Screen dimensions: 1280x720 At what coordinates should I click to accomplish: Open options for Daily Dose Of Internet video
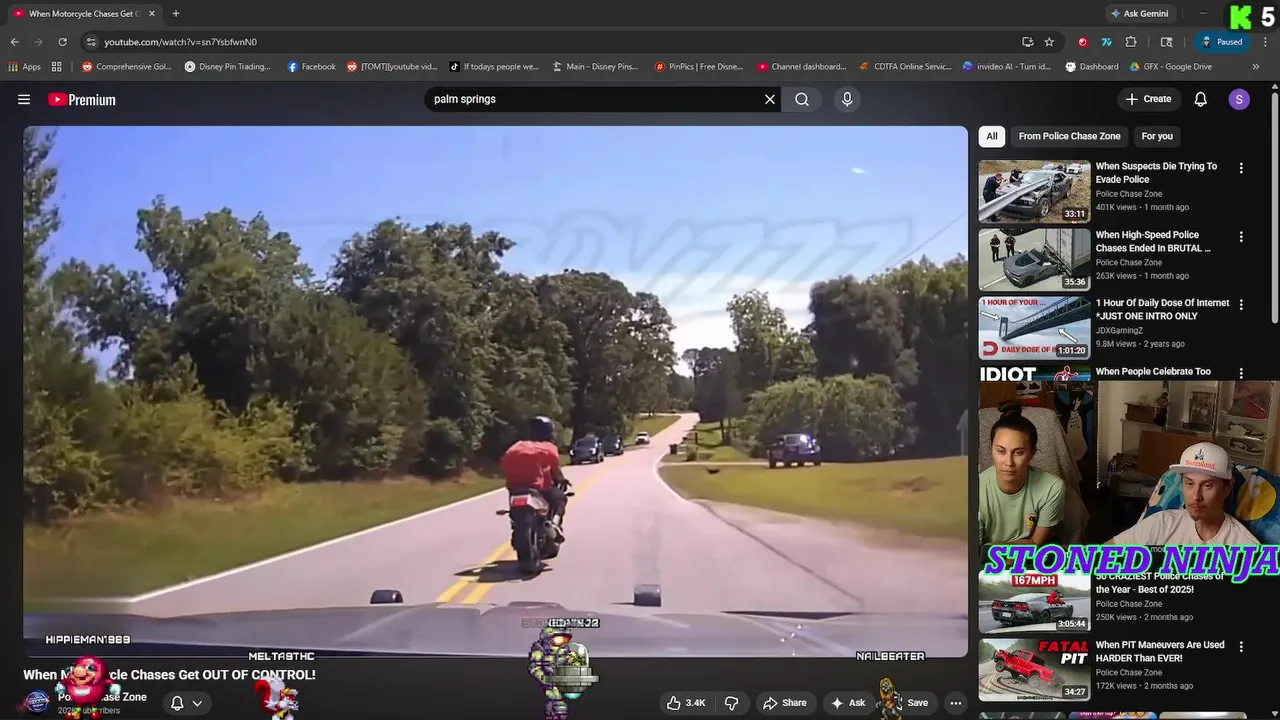(1241, 304)
